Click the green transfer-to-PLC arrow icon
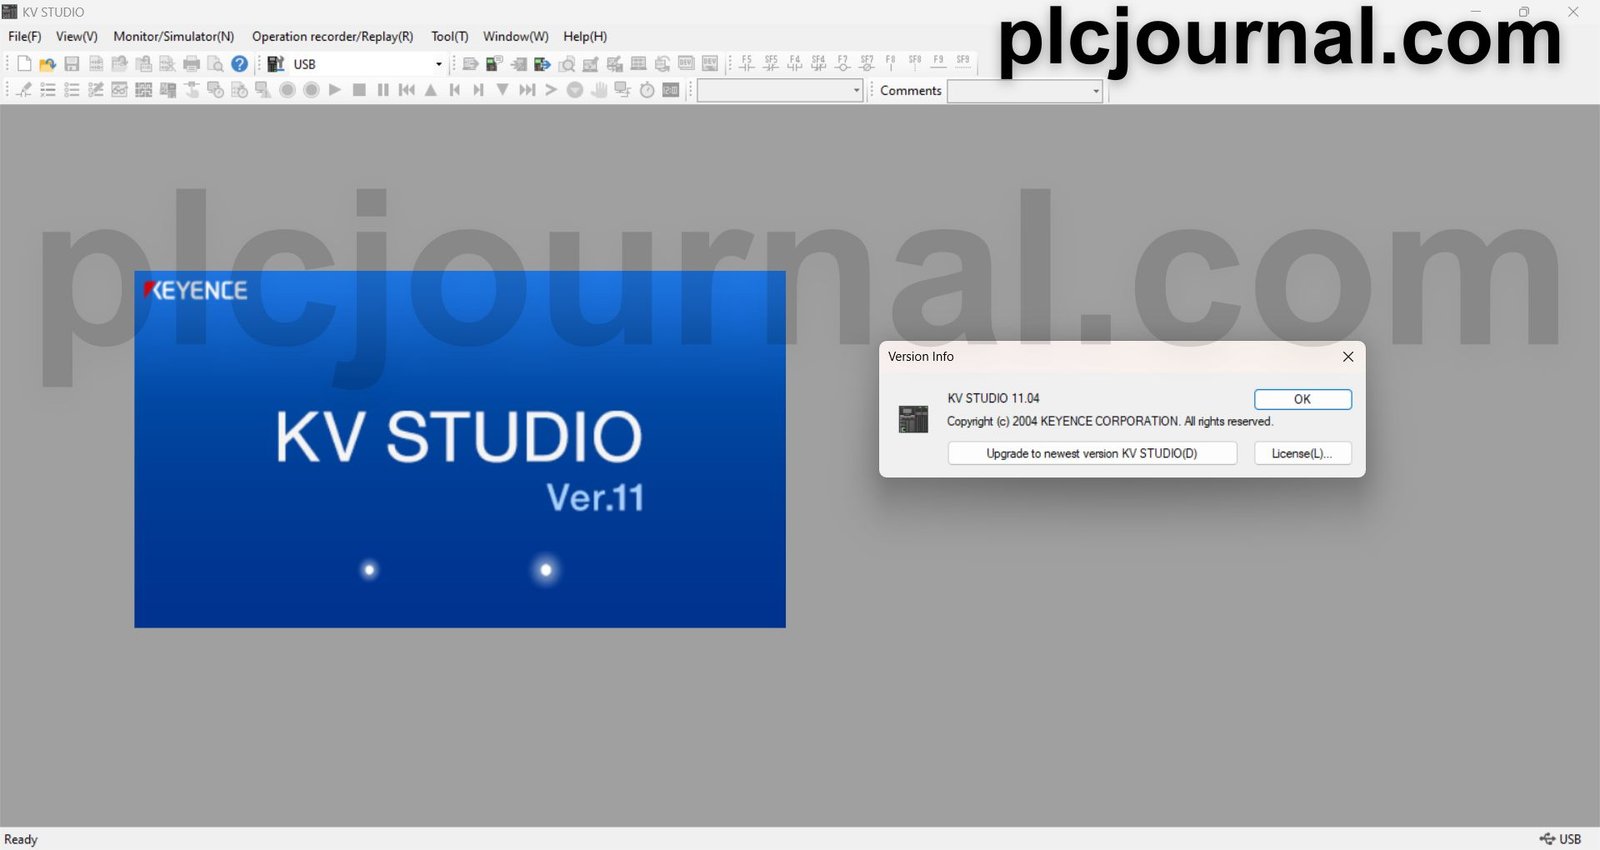Image resolution: width=1600 pixels, height=850 pixels. 542,64
